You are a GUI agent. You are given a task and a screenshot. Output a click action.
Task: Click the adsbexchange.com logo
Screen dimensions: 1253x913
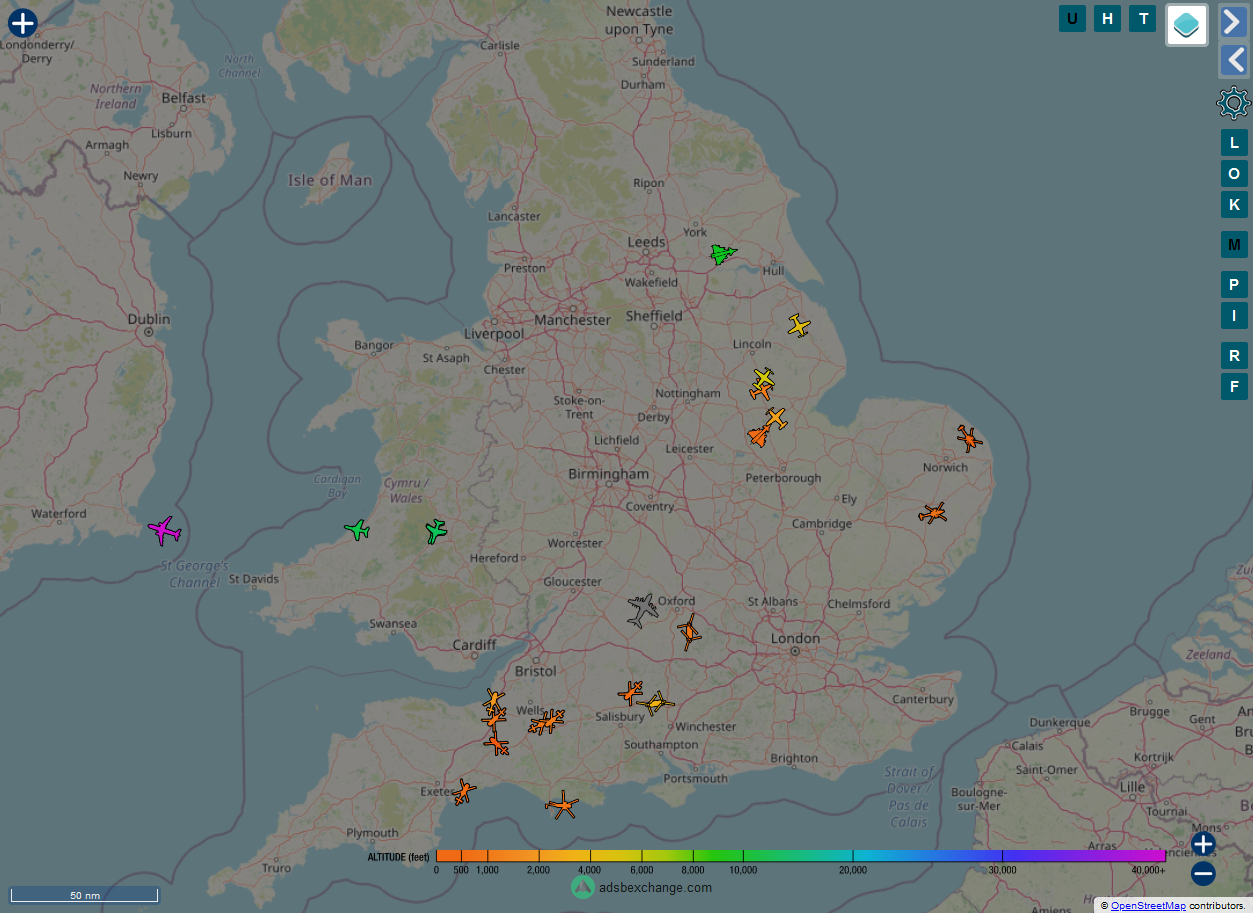point(642,887)
